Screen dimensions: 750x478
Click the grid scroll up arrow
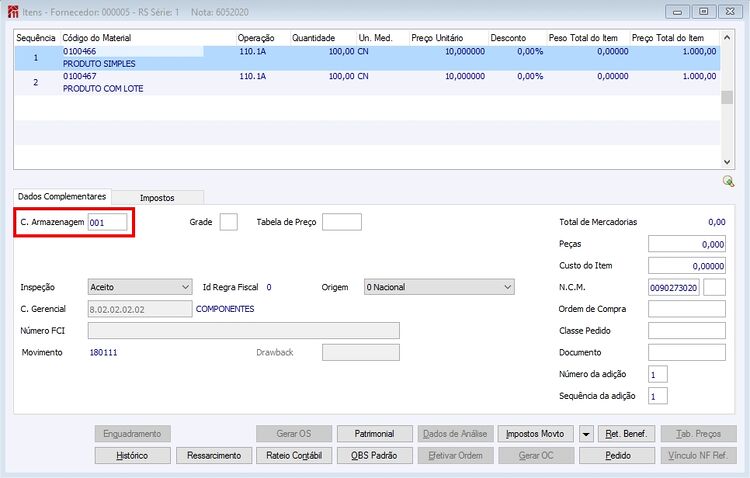(727, 37)
